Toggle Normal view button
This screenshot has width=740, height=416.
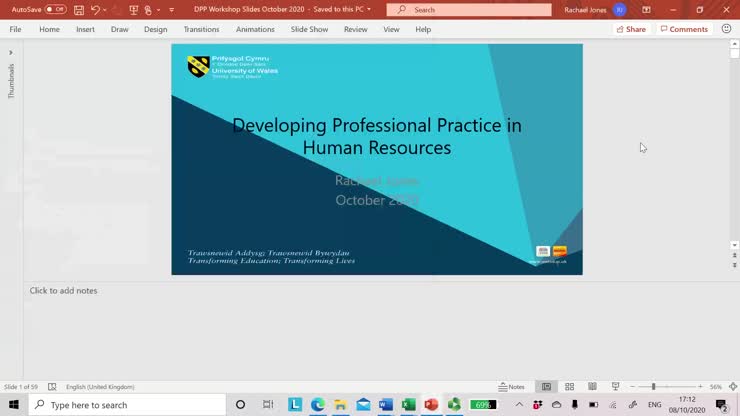coord(546,387)
